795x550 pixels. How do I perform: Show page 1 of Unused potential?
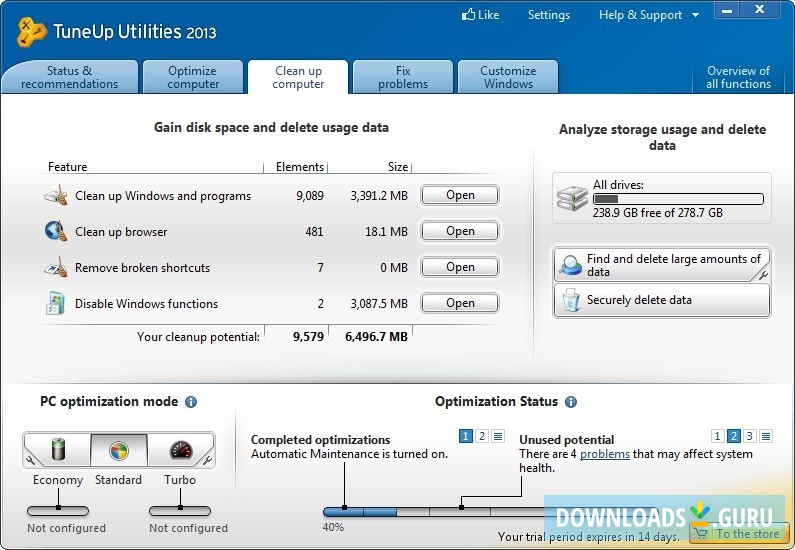(717, 436)
